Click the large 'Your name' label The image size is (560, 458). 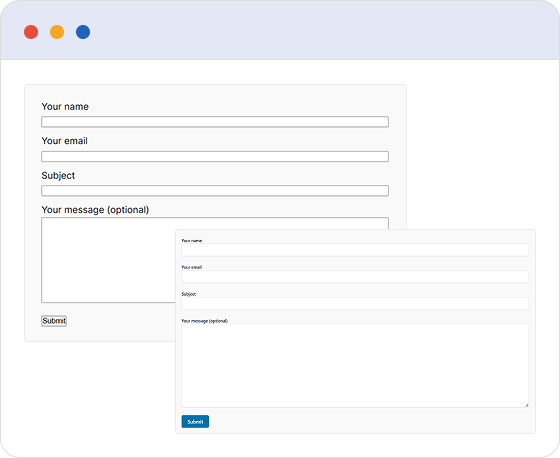(x=65, y=106)
